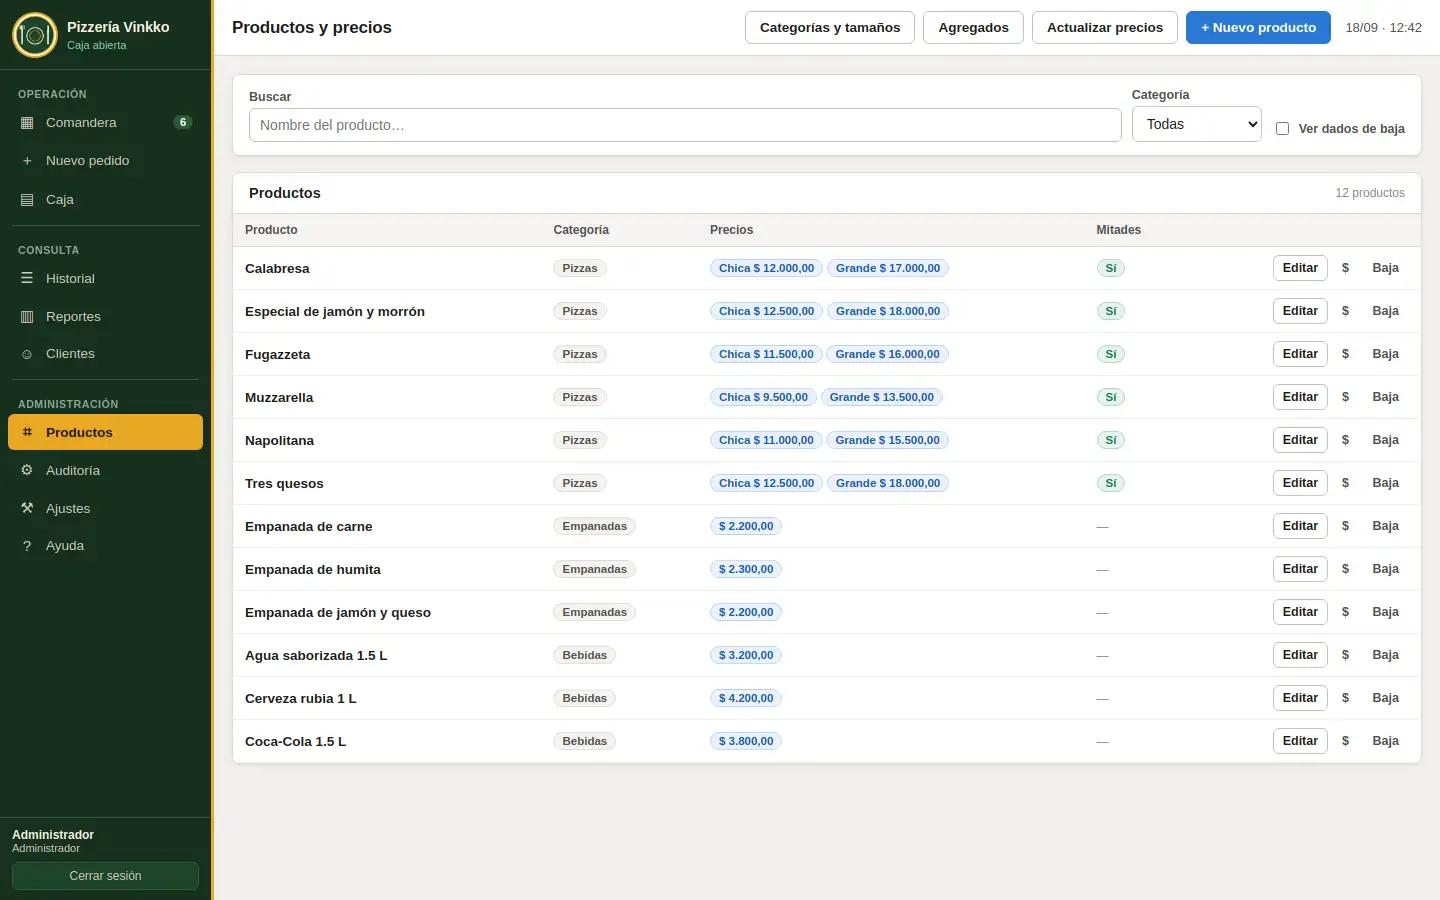Image resolution: width=1440 pixels, height=900 pixels.
Task: Open Reportes via its sidebar icon
Action: (x=27, y=317)
